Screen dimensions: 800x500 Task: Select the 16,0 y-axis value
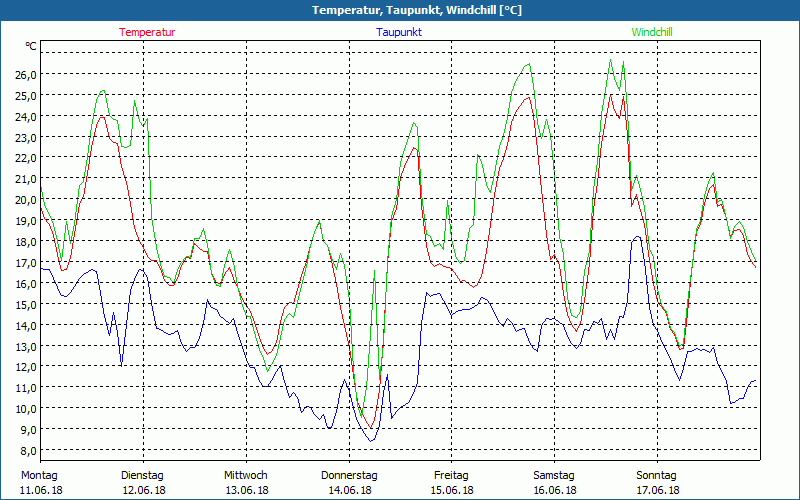tap(26, 283)
